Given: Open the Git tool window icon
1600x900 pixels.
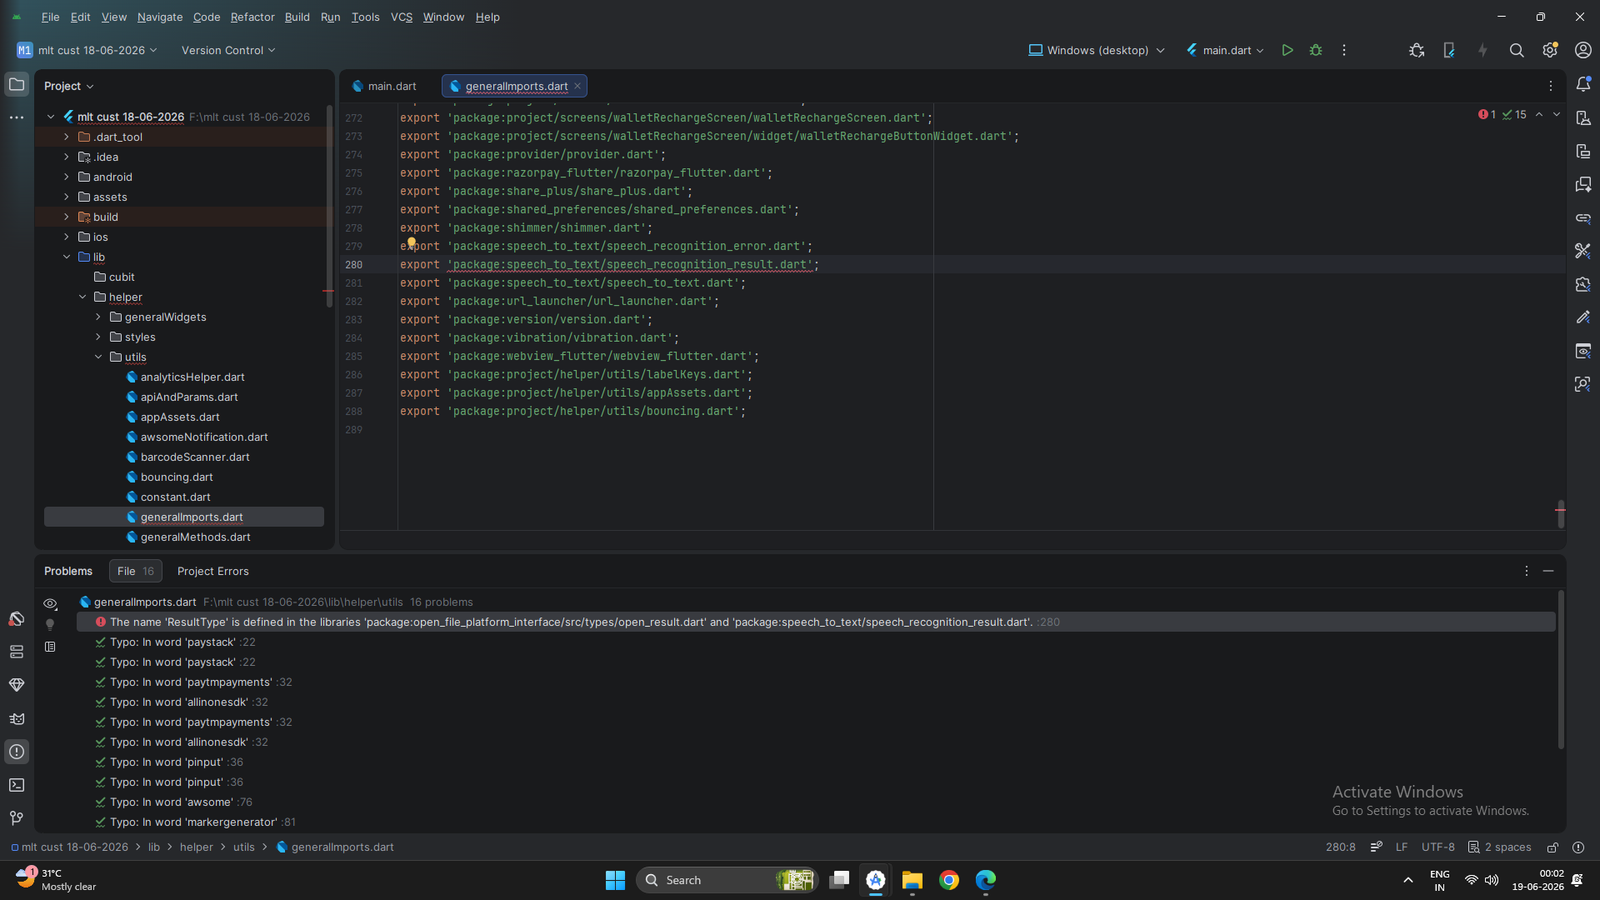Looking at the screenshot, I should tap(17, 818).
